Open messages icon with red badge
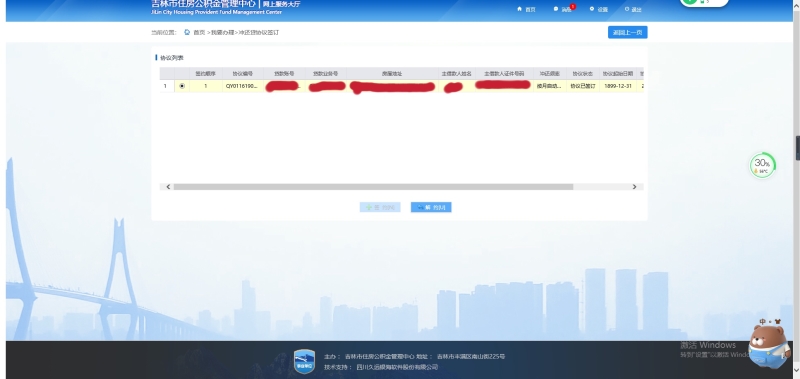The height and width of the screenshot is (379, 800). [556, 9]
